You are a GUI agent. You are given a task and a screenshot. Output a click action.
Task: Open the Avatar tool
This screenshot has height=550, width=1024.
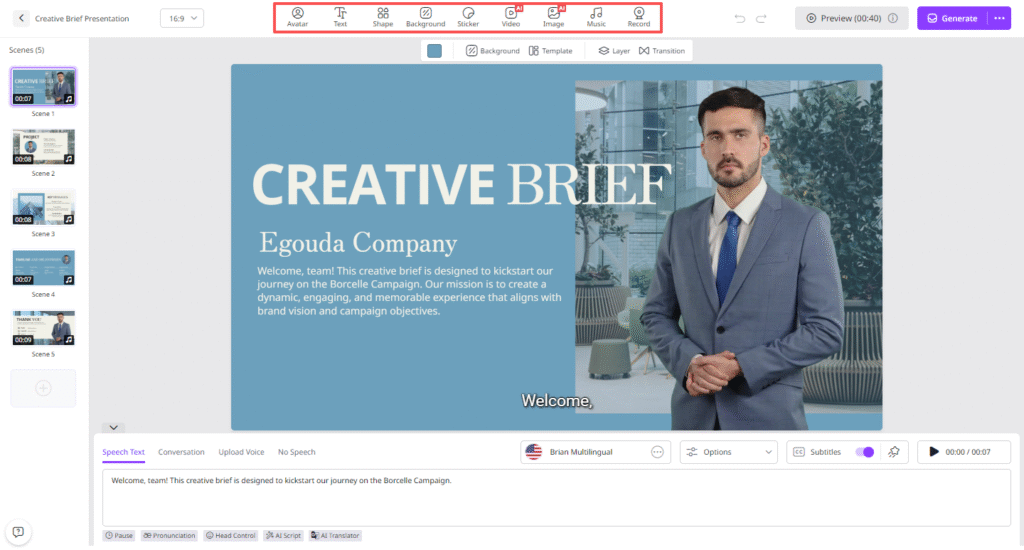click(297, 16)
